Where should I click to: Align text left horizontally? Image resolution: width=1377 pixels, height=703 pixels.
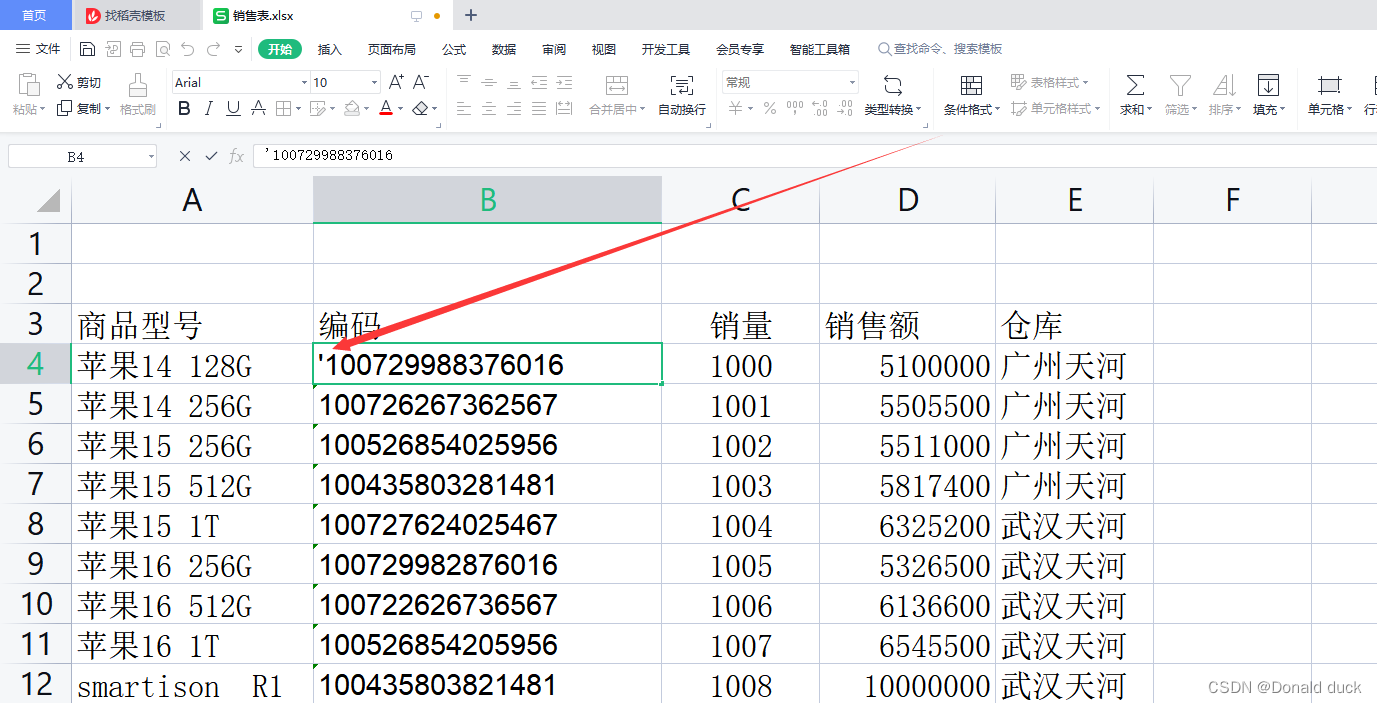coord(464,109)
